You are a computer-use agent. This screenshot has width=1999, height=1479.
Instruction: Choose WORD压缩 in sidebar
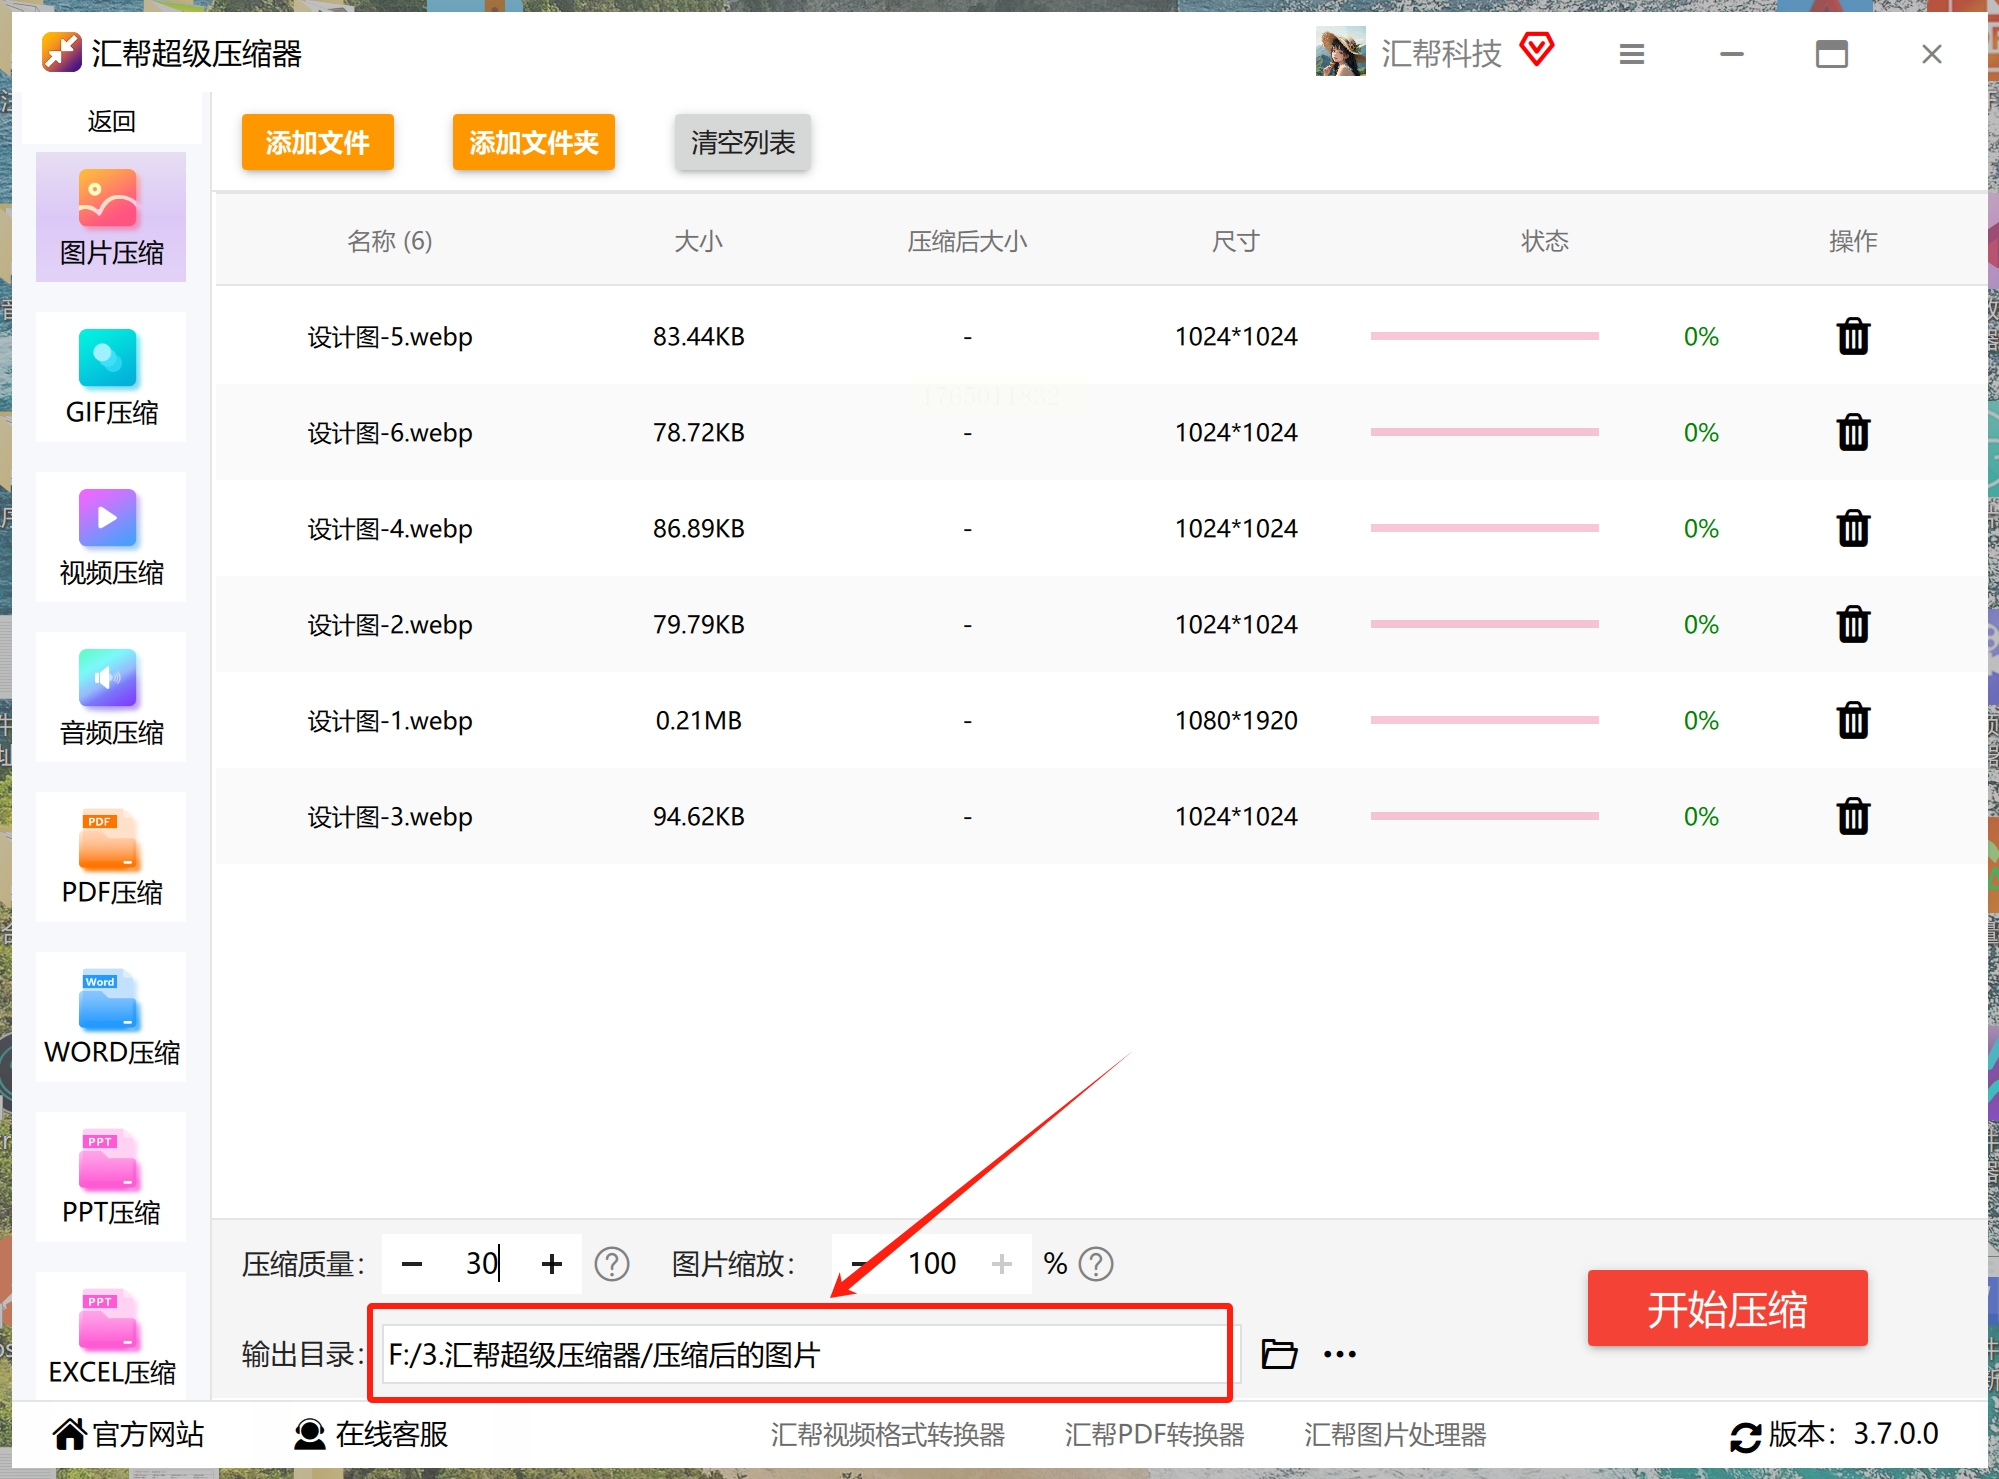(x=111, y=1017)
